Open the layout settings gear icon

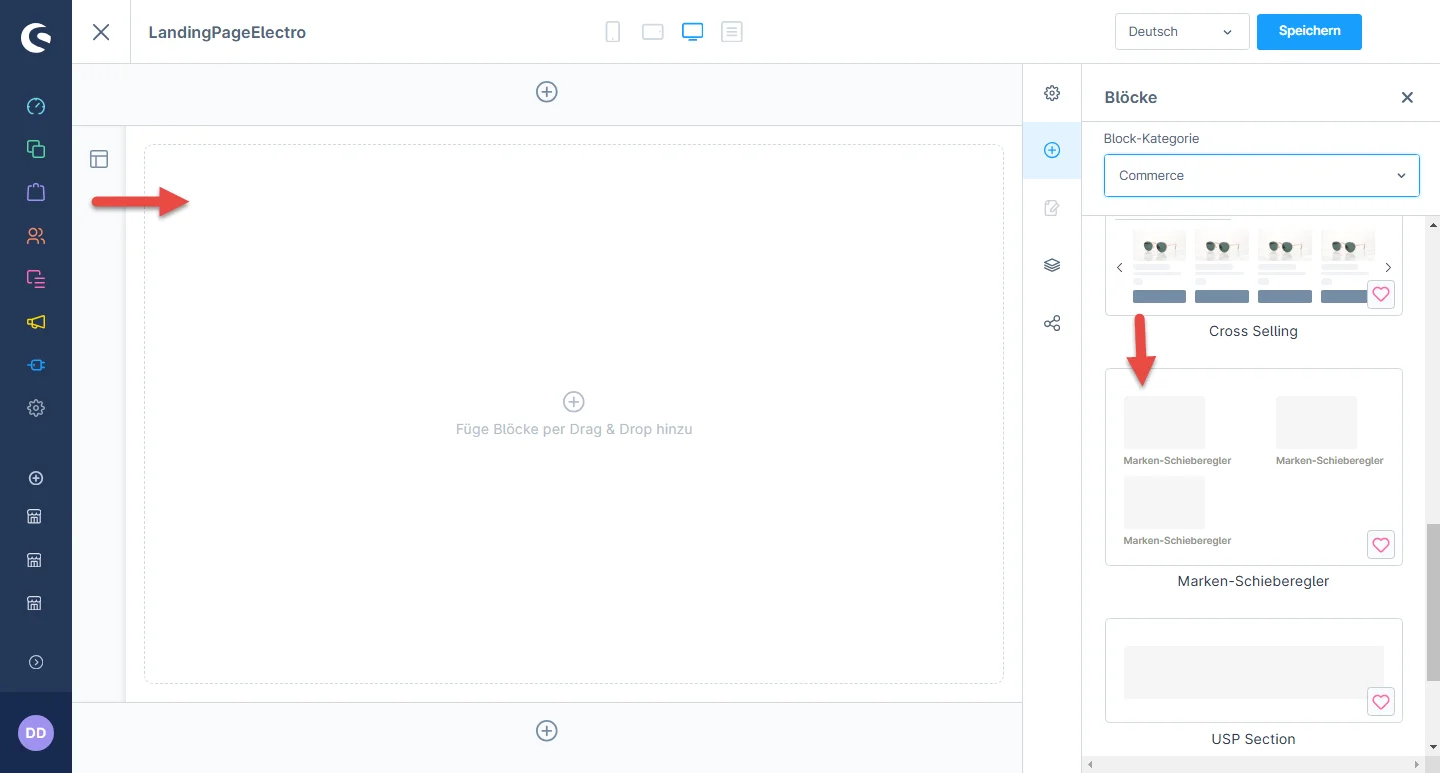(x=1052, y=93)
